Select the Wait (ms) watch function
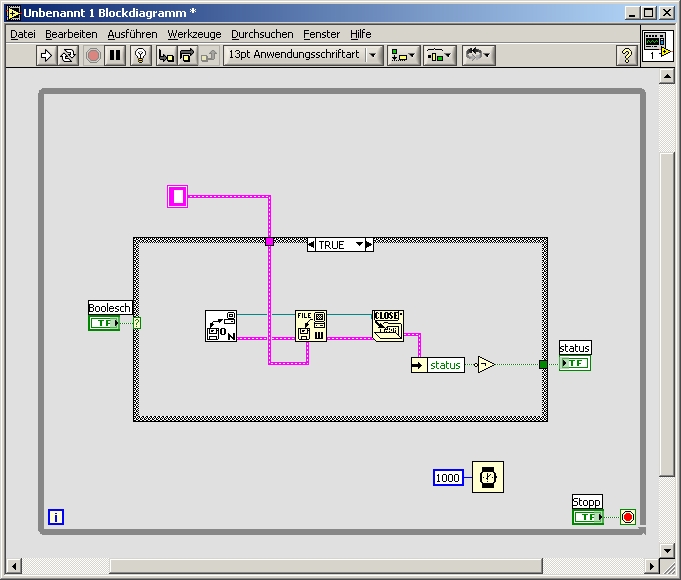 pyautogui.click(x=488, y=477)
